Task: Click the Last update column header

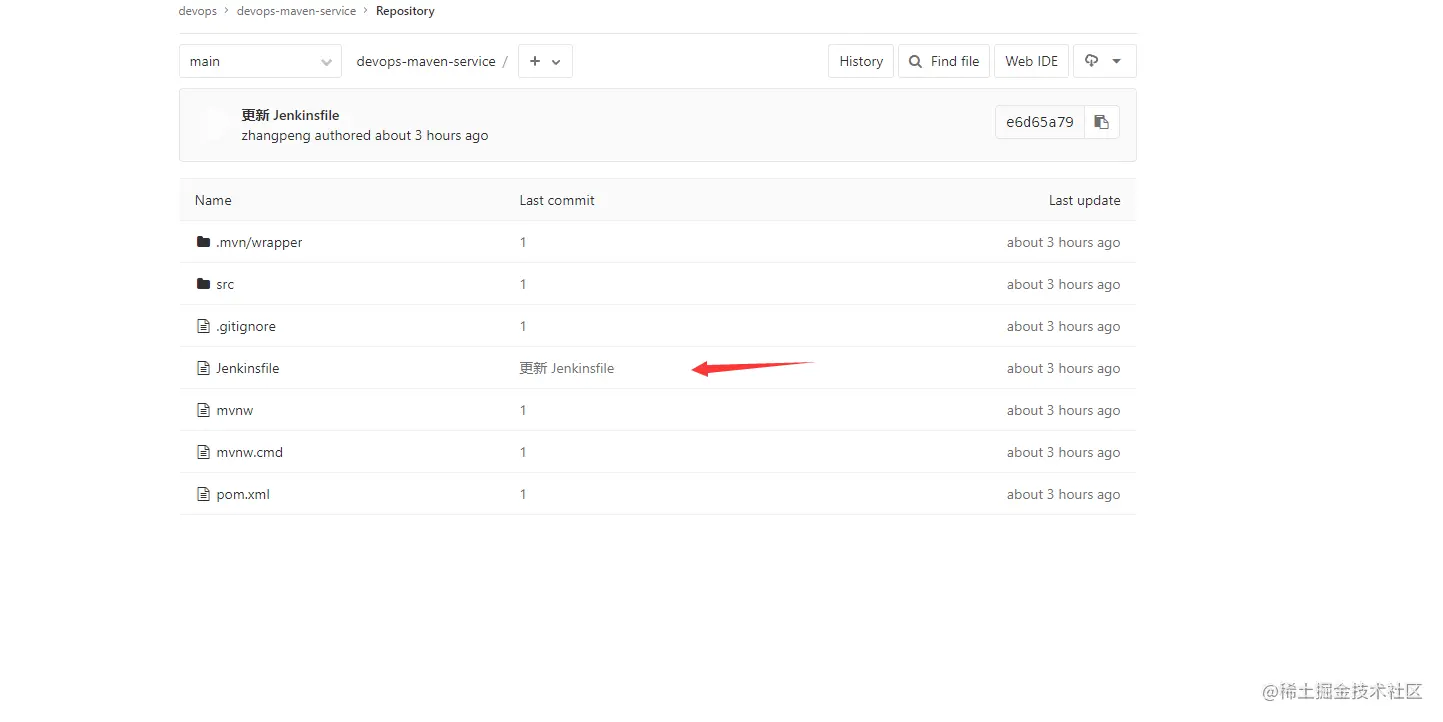Action: tap(1085, 200)
